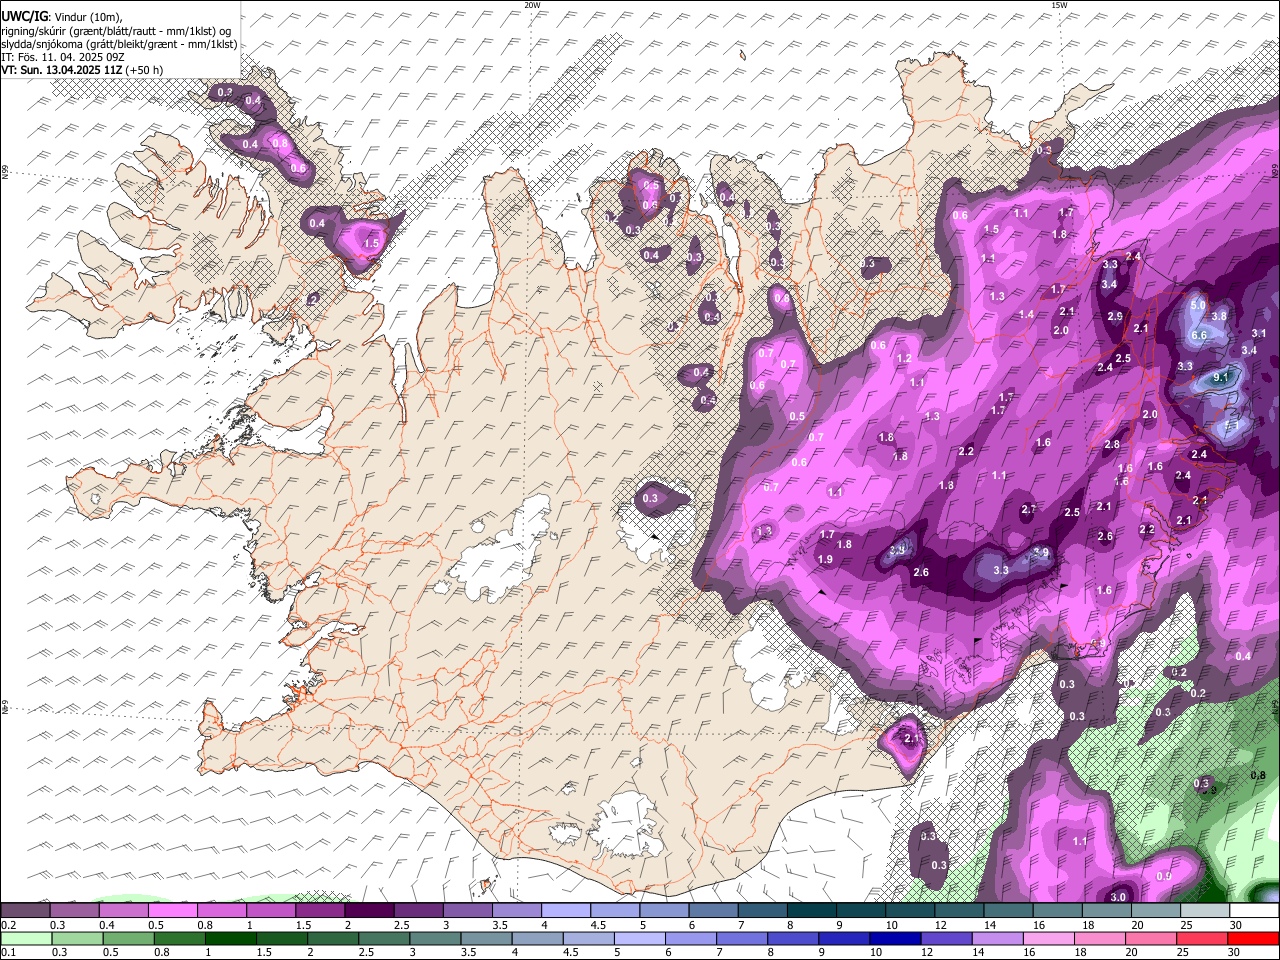Click the 2.7 precipitation value
This screenshot has width=1280, height=960.
tap(1028, 510)
